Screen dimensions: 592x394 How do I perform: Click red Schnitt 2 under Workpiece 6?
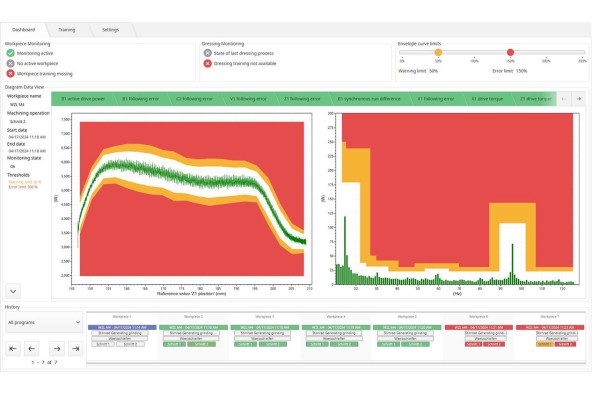coord(494,344)
